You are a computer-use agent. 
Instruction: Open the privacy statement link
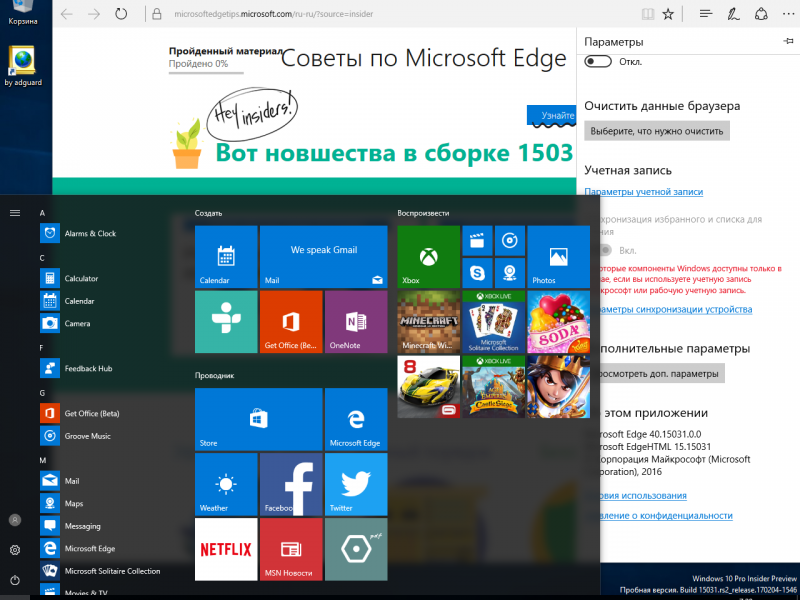click(x=666, y=515)
